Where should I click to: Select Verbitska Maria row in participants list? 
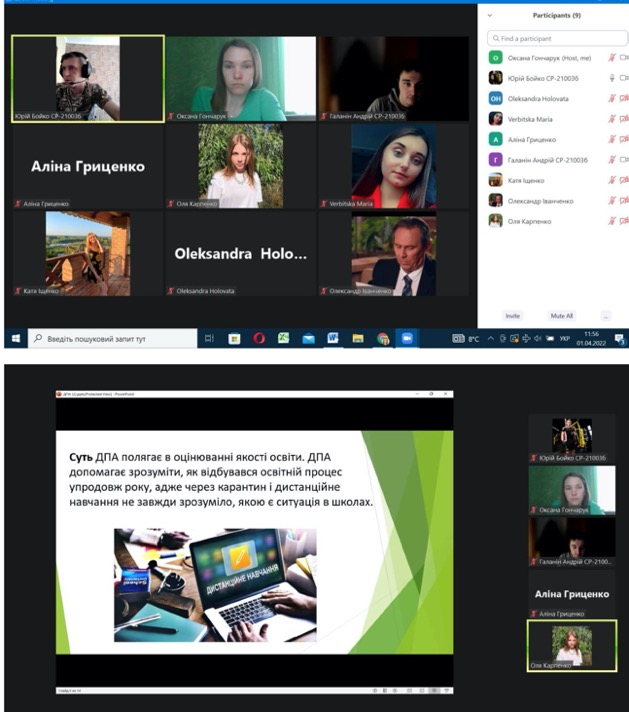click(558, 119)
